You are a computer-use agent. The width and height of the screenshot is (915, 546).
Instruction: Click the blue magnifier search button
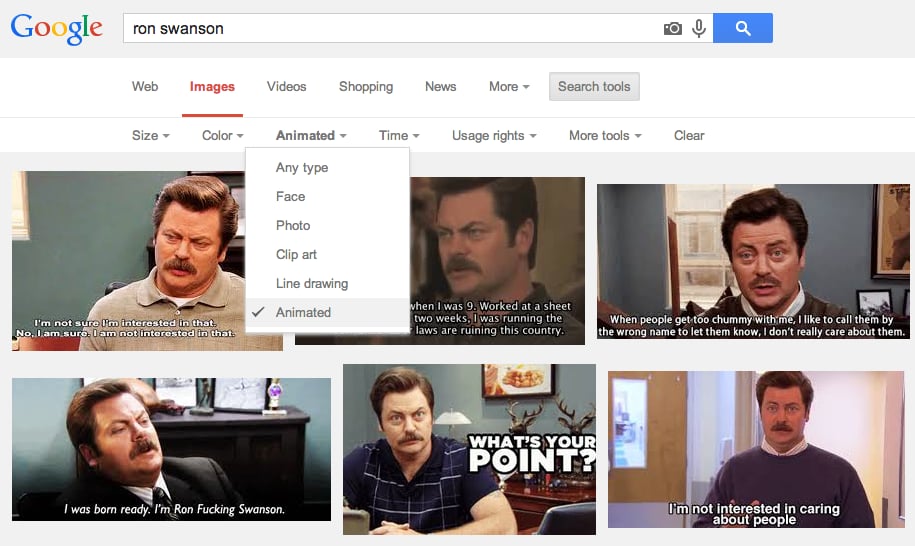[x=743, y=28]
